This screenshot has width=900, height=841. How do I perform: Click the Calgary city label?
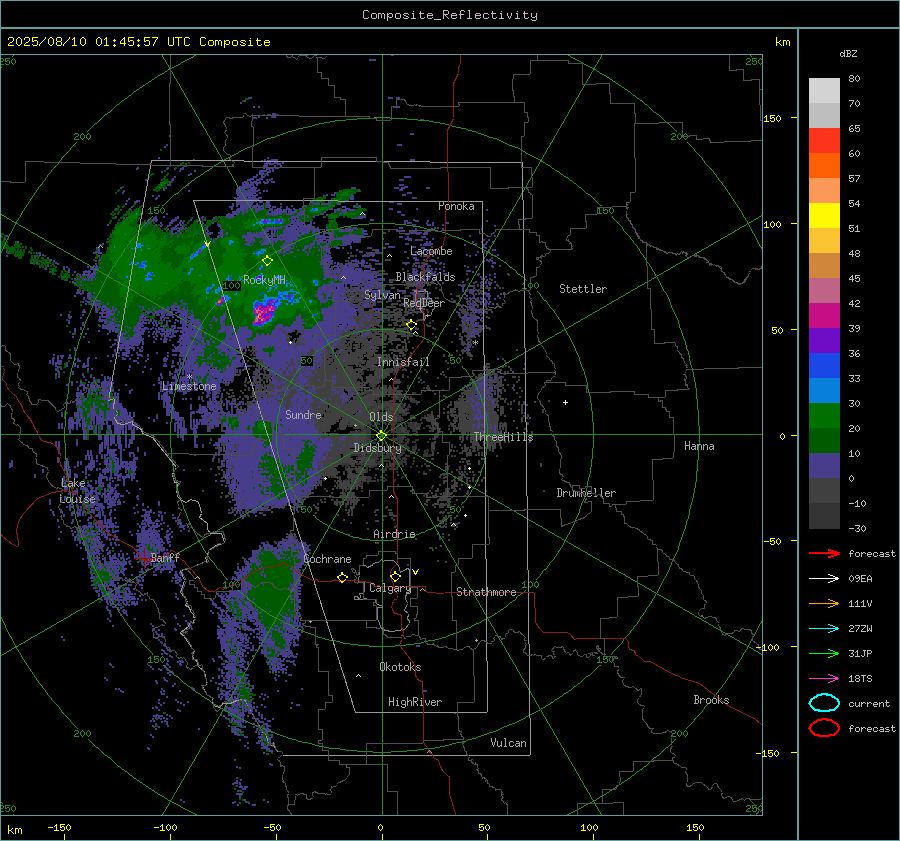tap(390, 588)
